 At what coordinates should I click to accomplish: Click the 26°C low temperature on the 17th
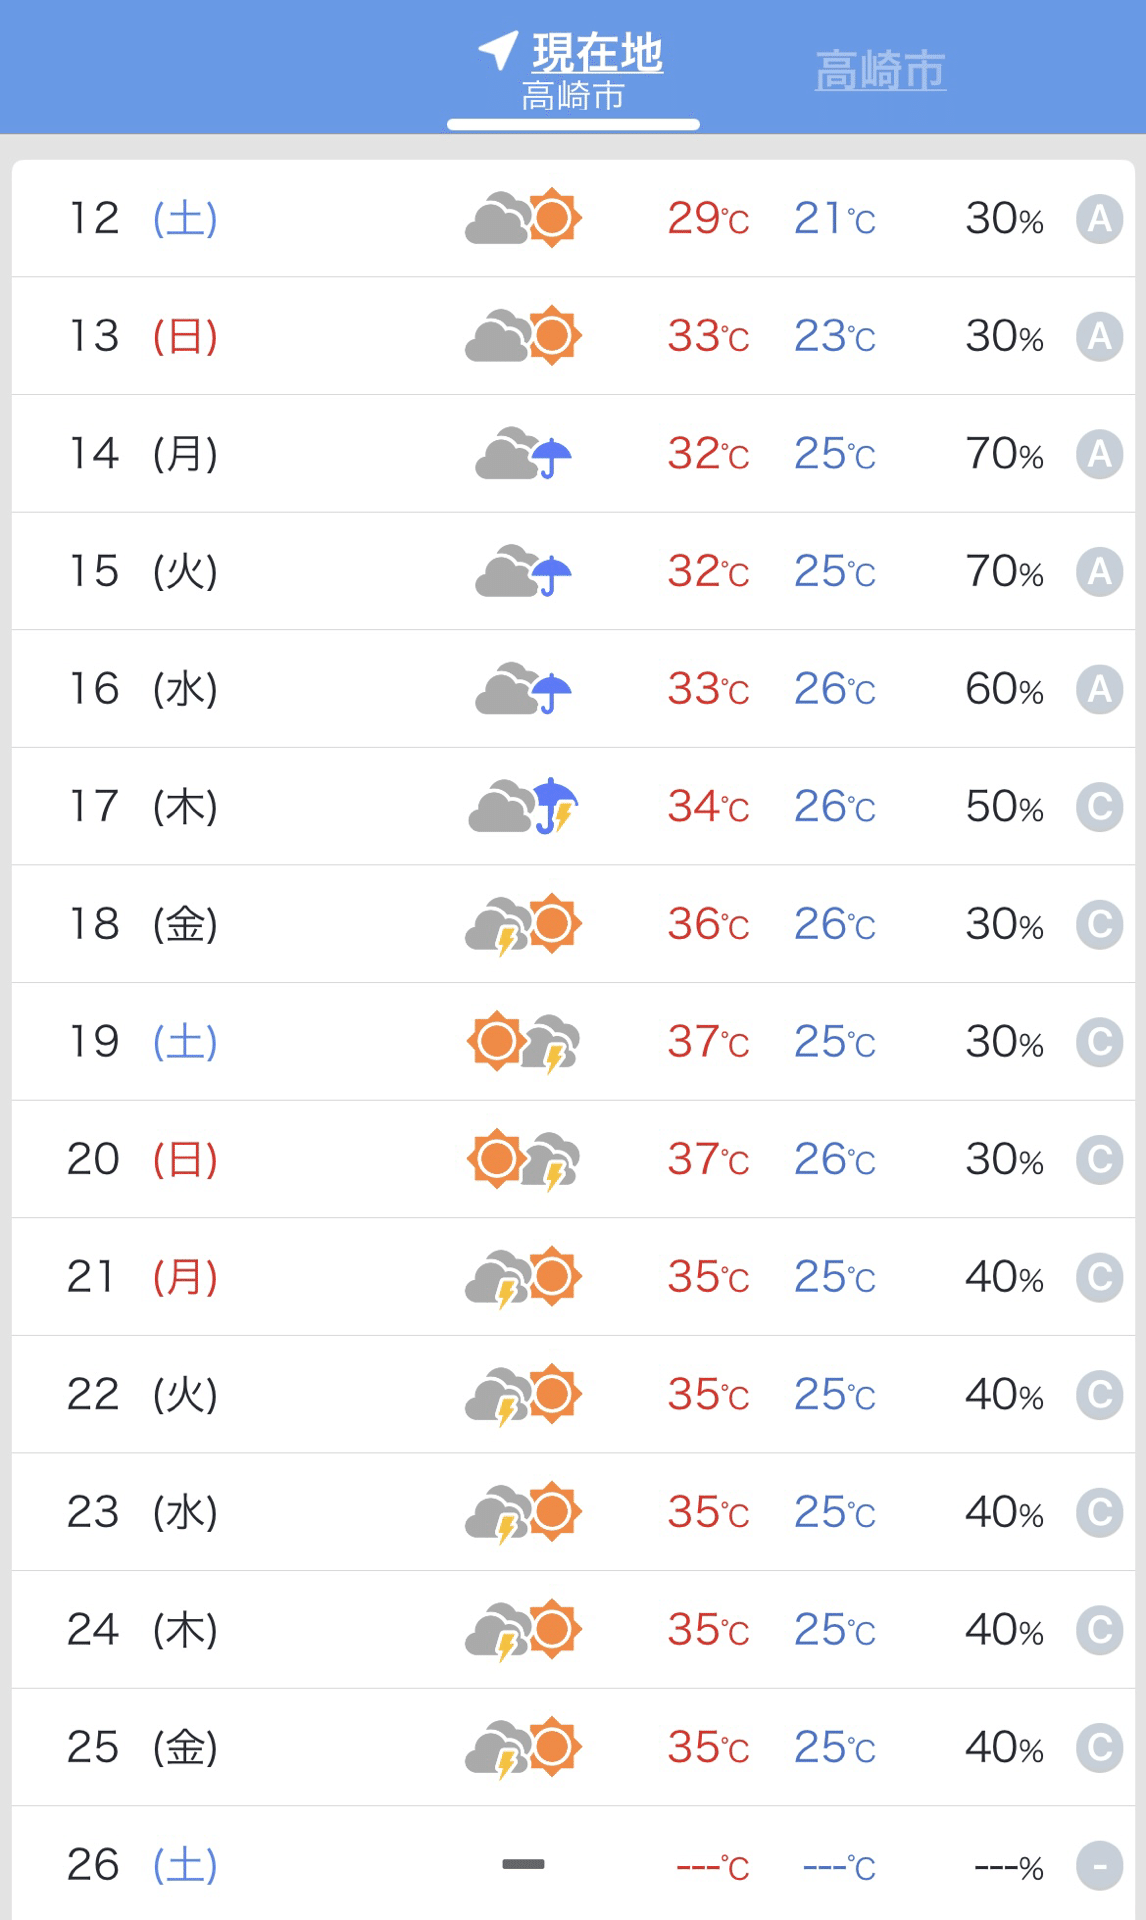pyautogui.click(x=834, y=806)
